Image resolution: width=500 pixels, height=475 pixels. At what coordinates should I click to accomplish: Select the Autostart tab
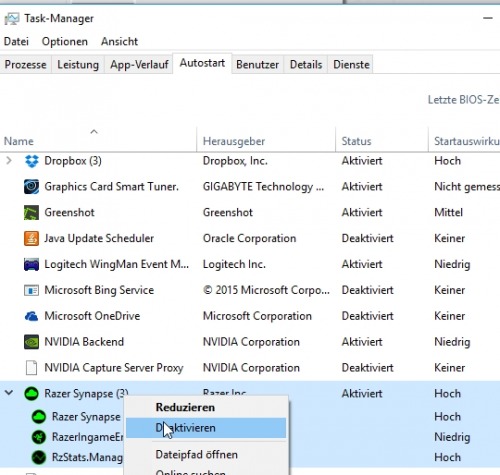coord(202,63)
